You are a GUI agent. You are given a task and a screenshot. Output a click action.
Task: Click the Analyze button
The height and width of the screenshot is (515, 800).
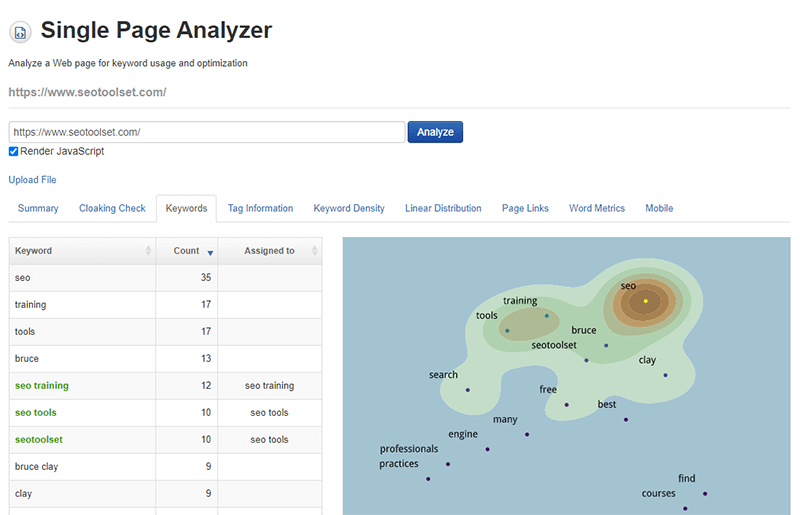[435, 132]
